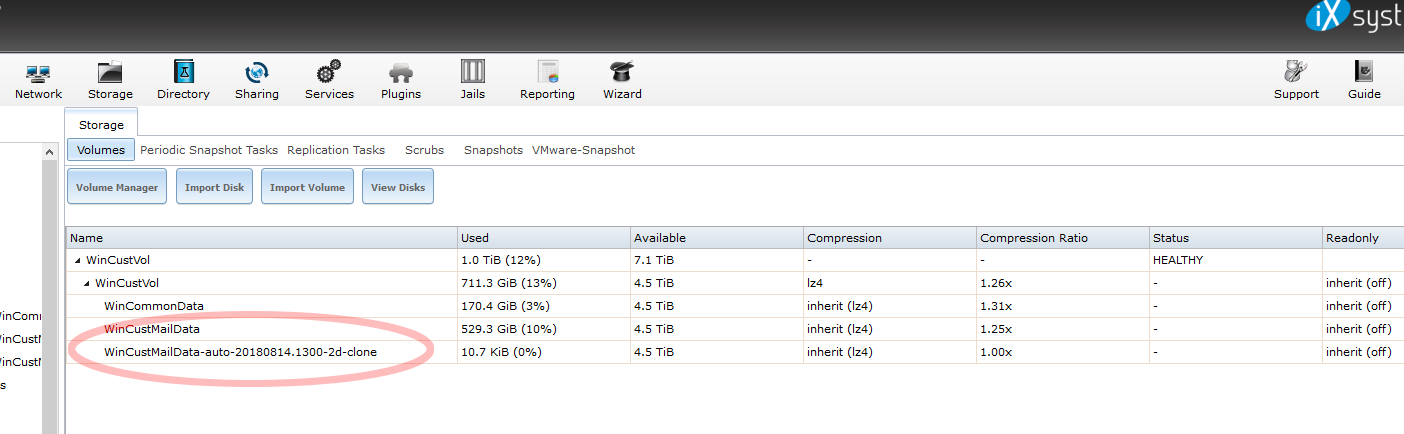Viewport: 1404px width, 434px height.
Task: Collapse the nested WinCustVol dataset
Action: [87, 283]
